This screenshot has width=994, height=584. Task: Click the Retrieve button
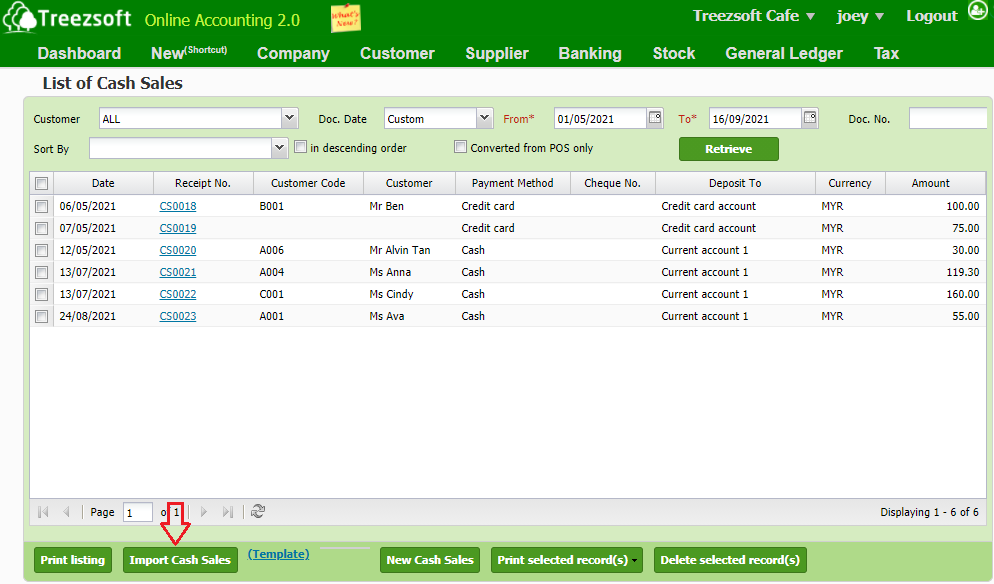click(728, 148)
